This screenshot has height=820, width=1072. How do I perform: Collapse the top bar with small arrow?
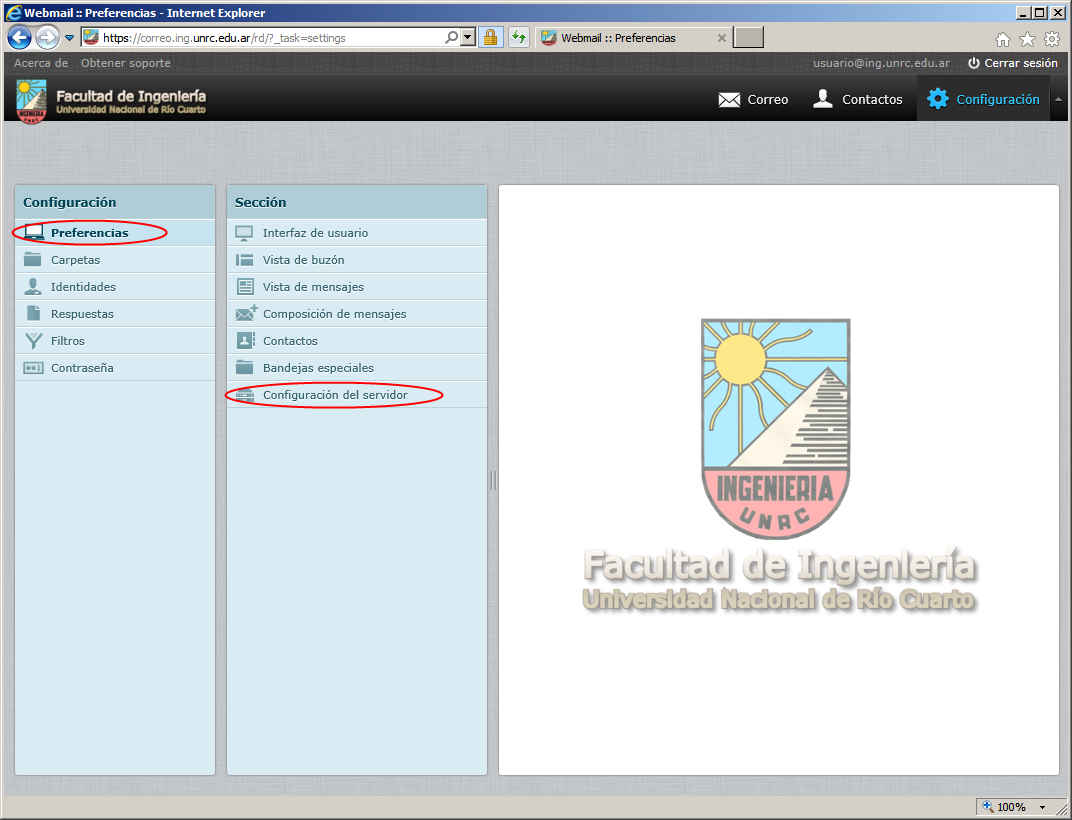pos(1058,99)
